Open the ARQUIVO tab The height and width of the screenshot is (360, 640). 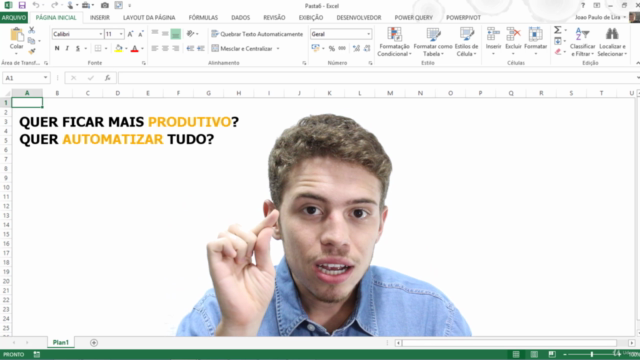[14, 18]
